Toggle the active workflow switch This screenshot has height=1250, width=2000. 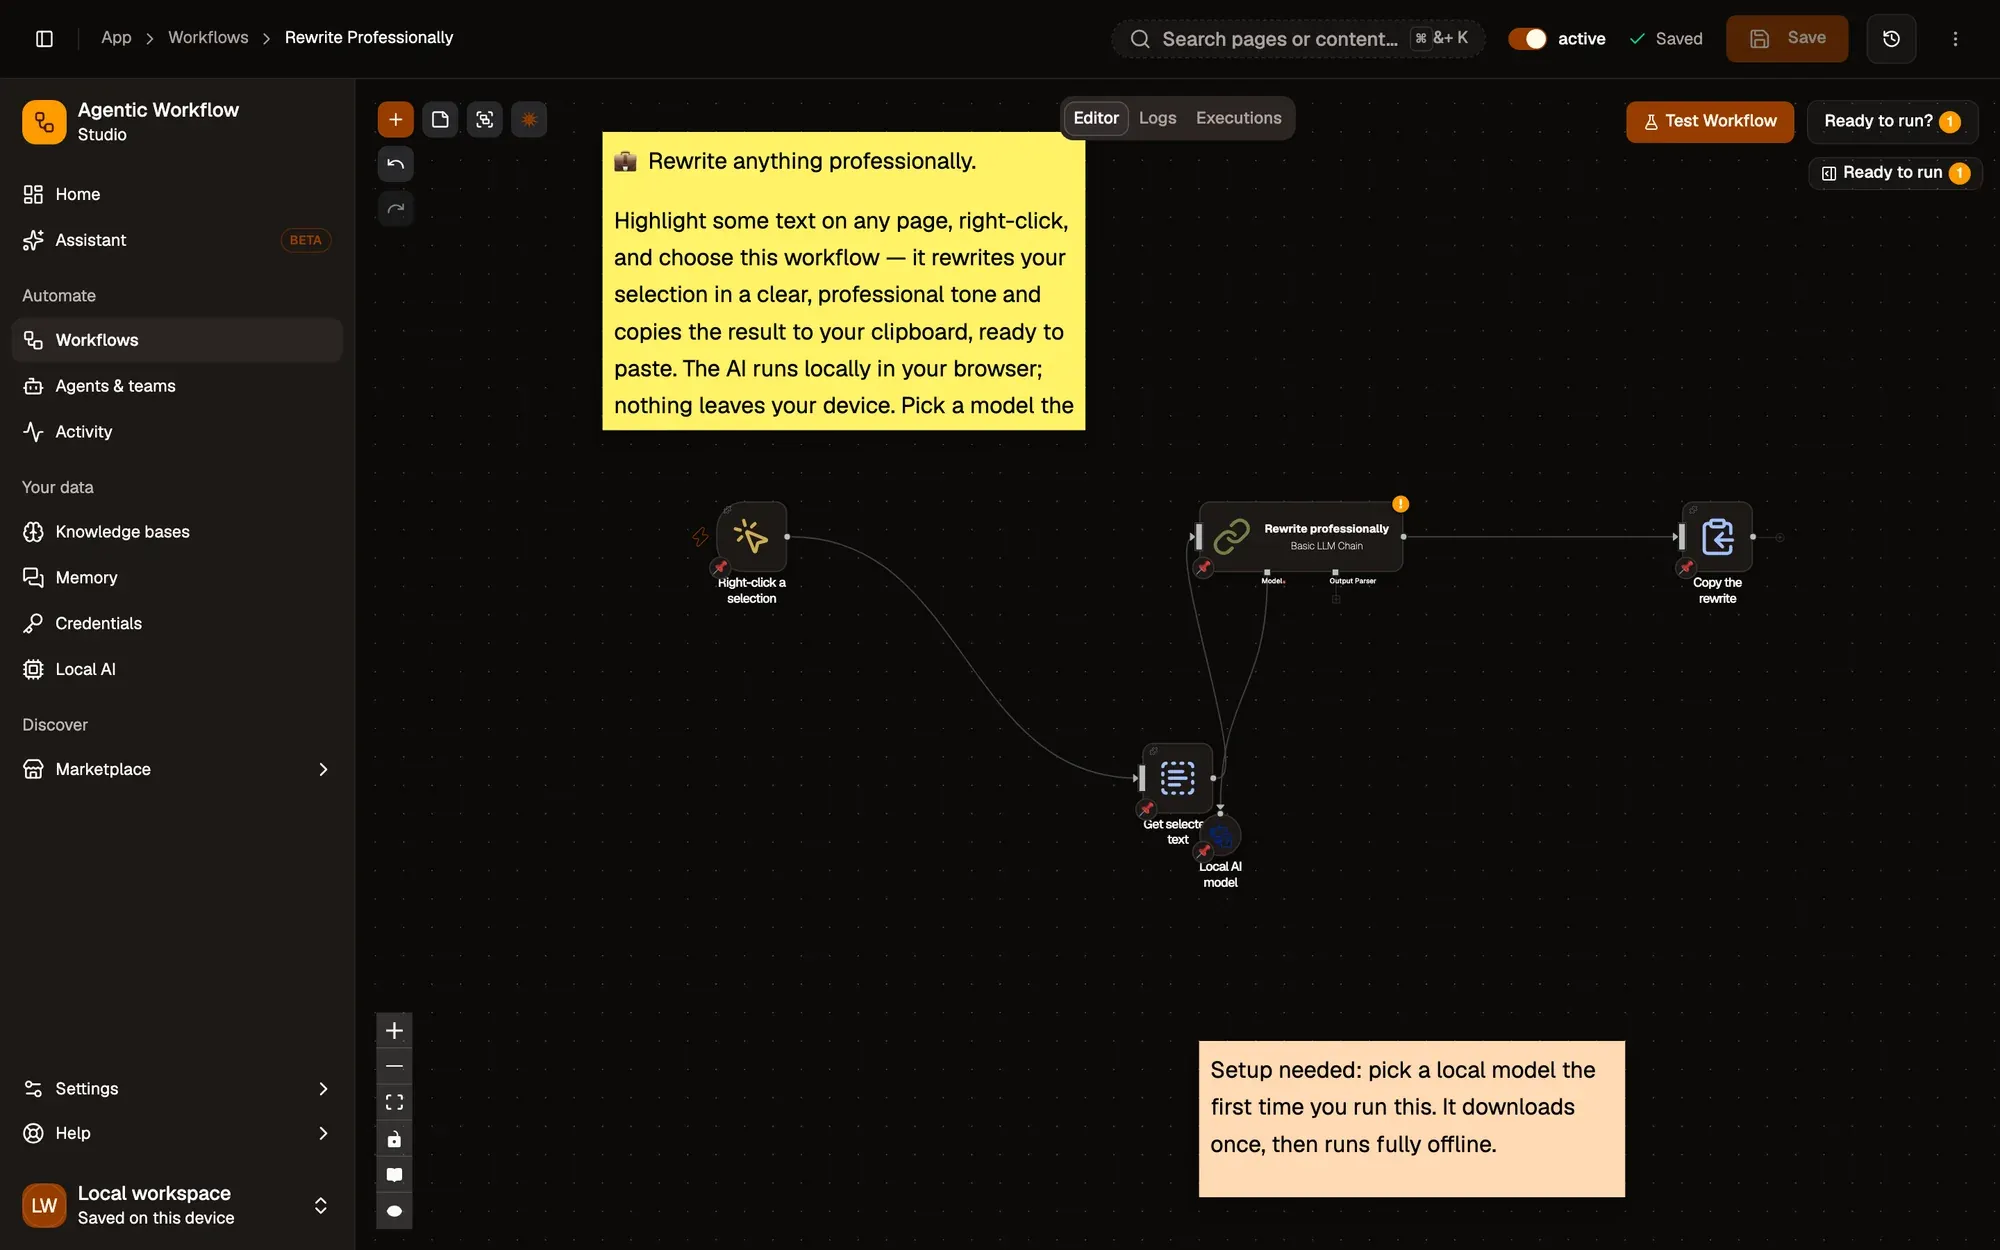click(x=1527, y=39)
